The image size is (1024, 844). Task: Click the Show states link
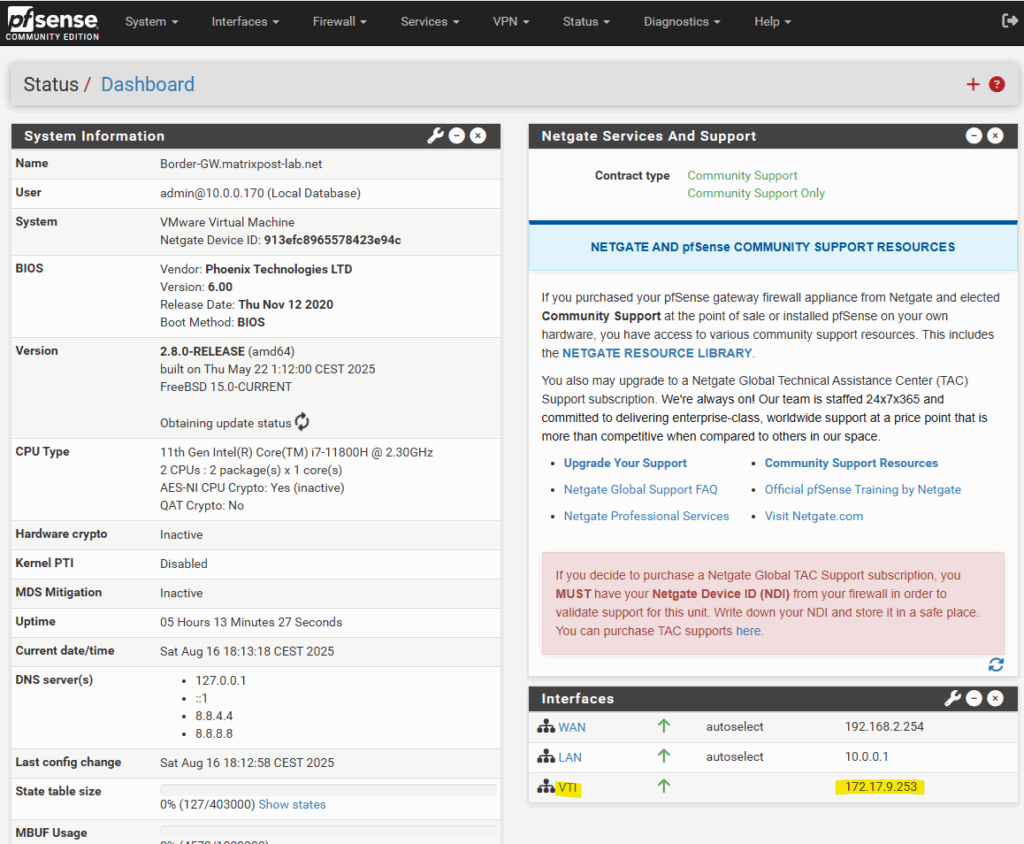292,805
